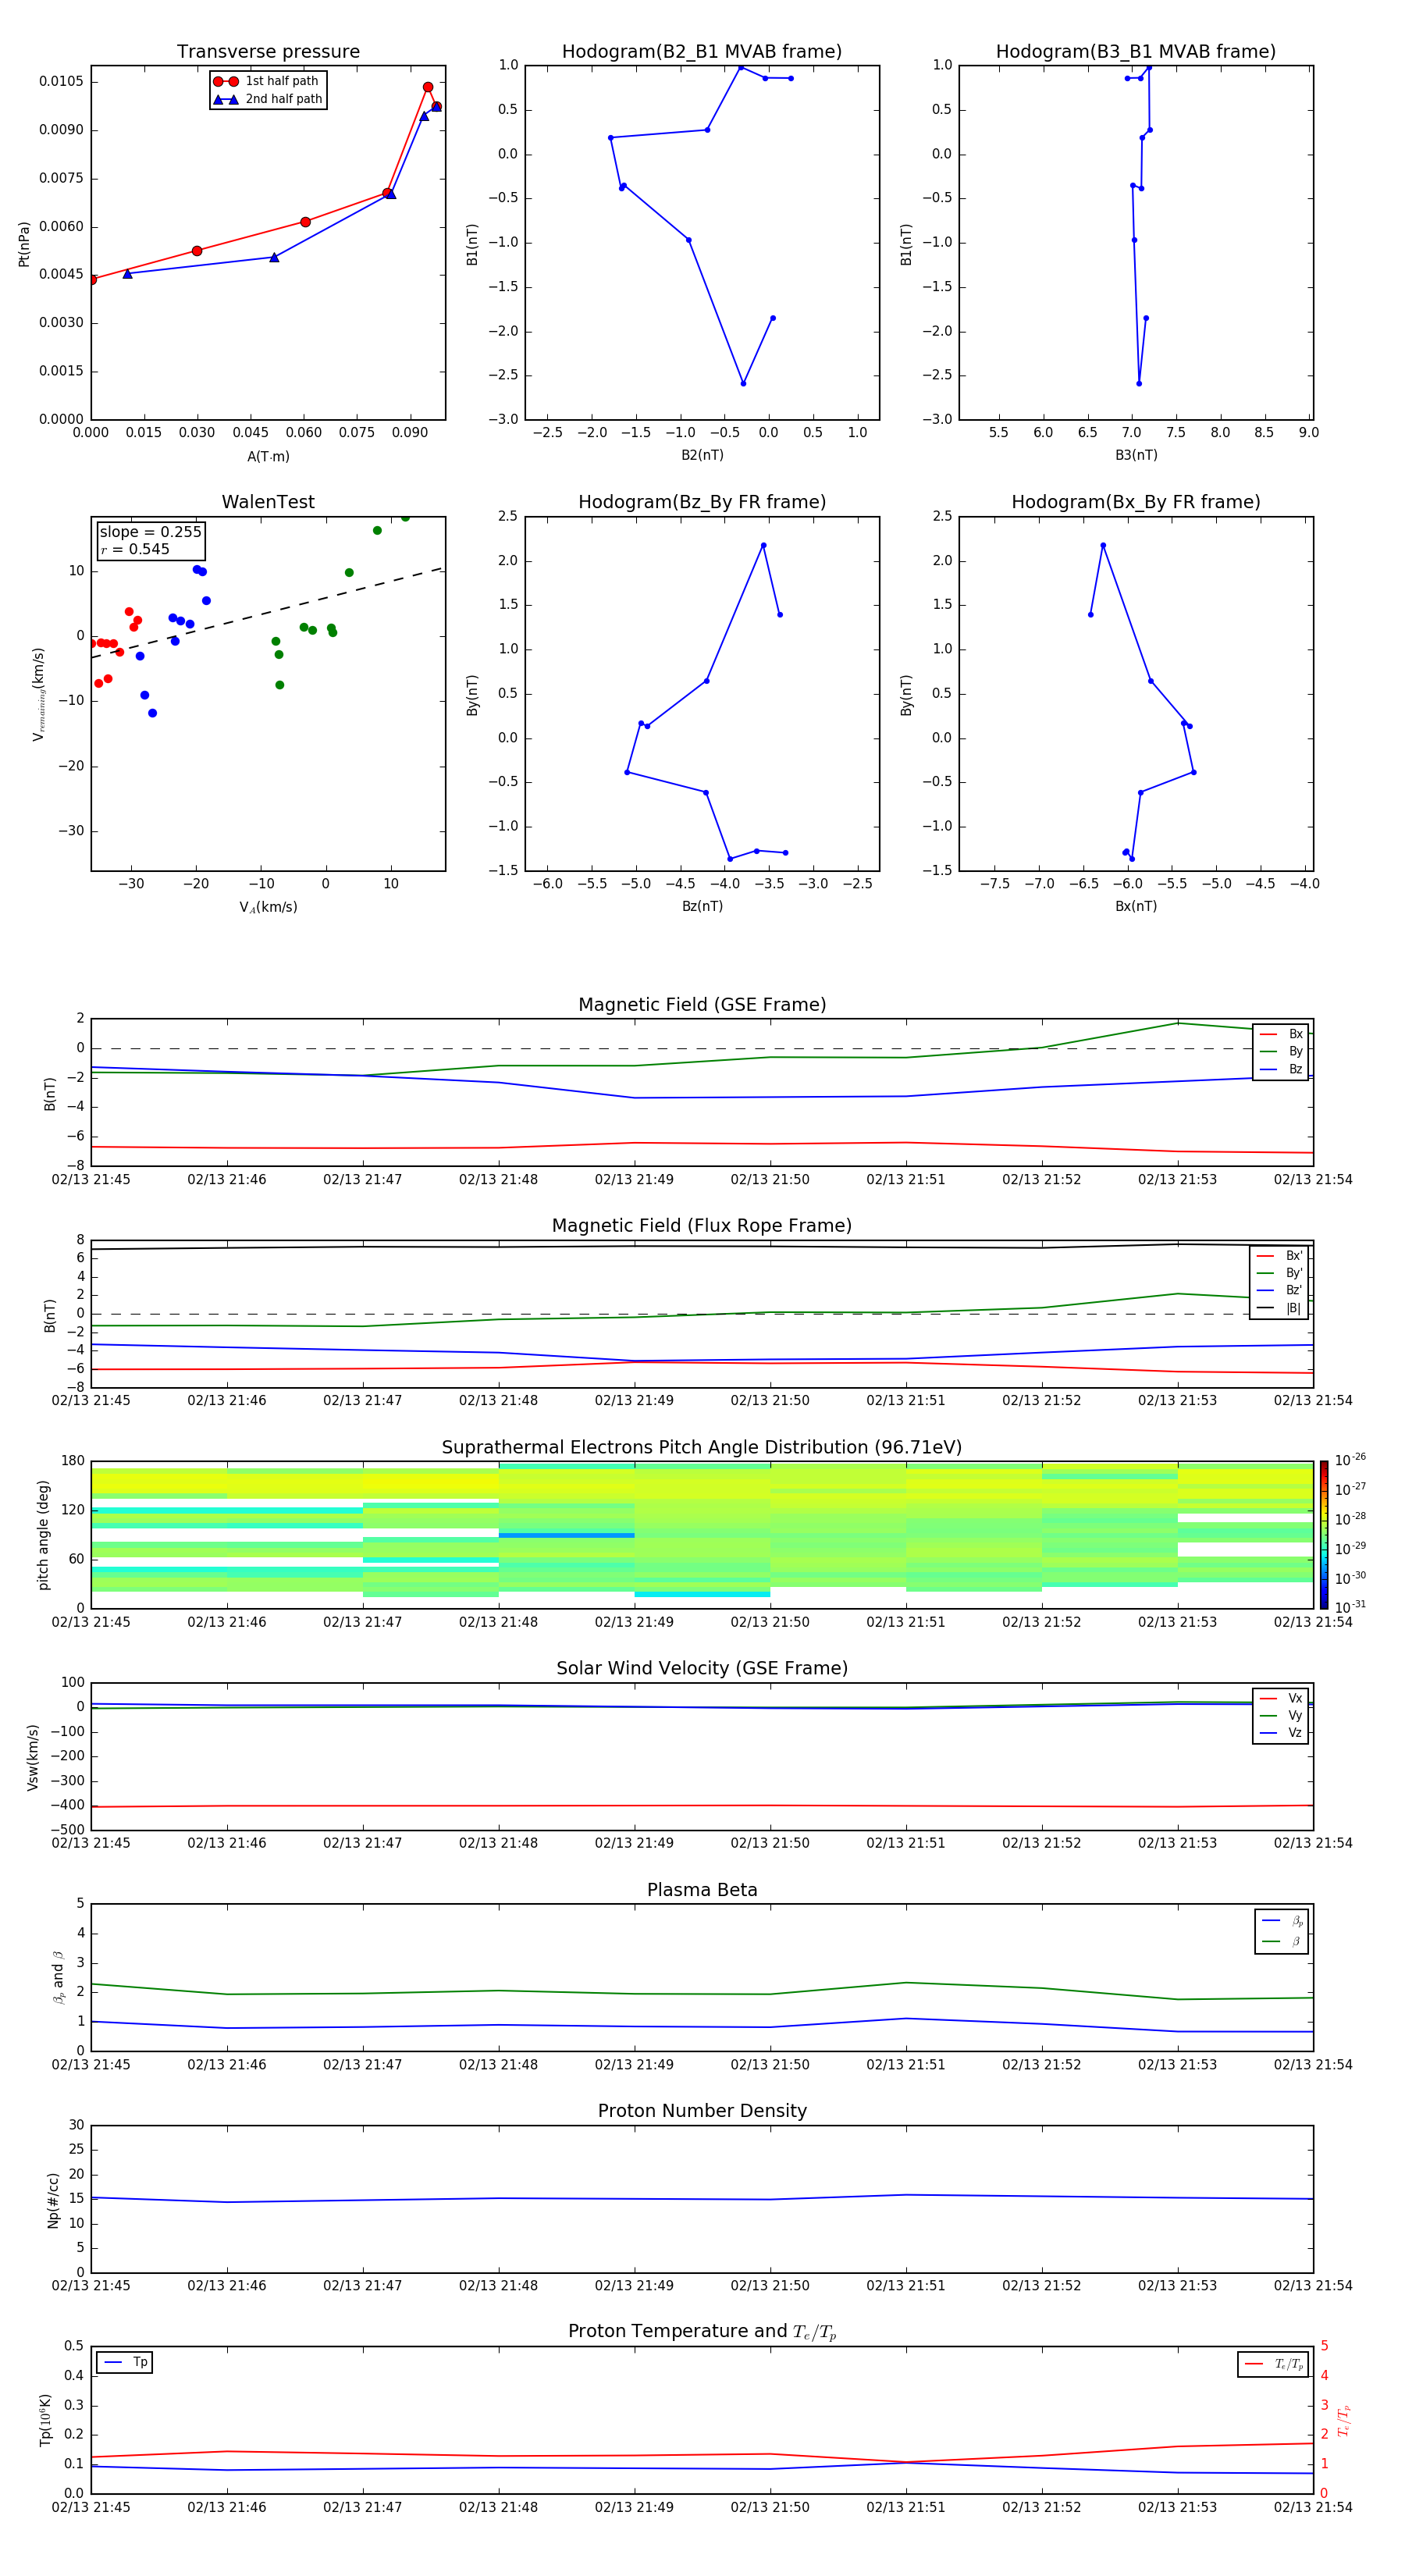Select "|B|" in flux rope legend
This screenshot has height=2576, width=1405.
(x=1280, y=1308)
